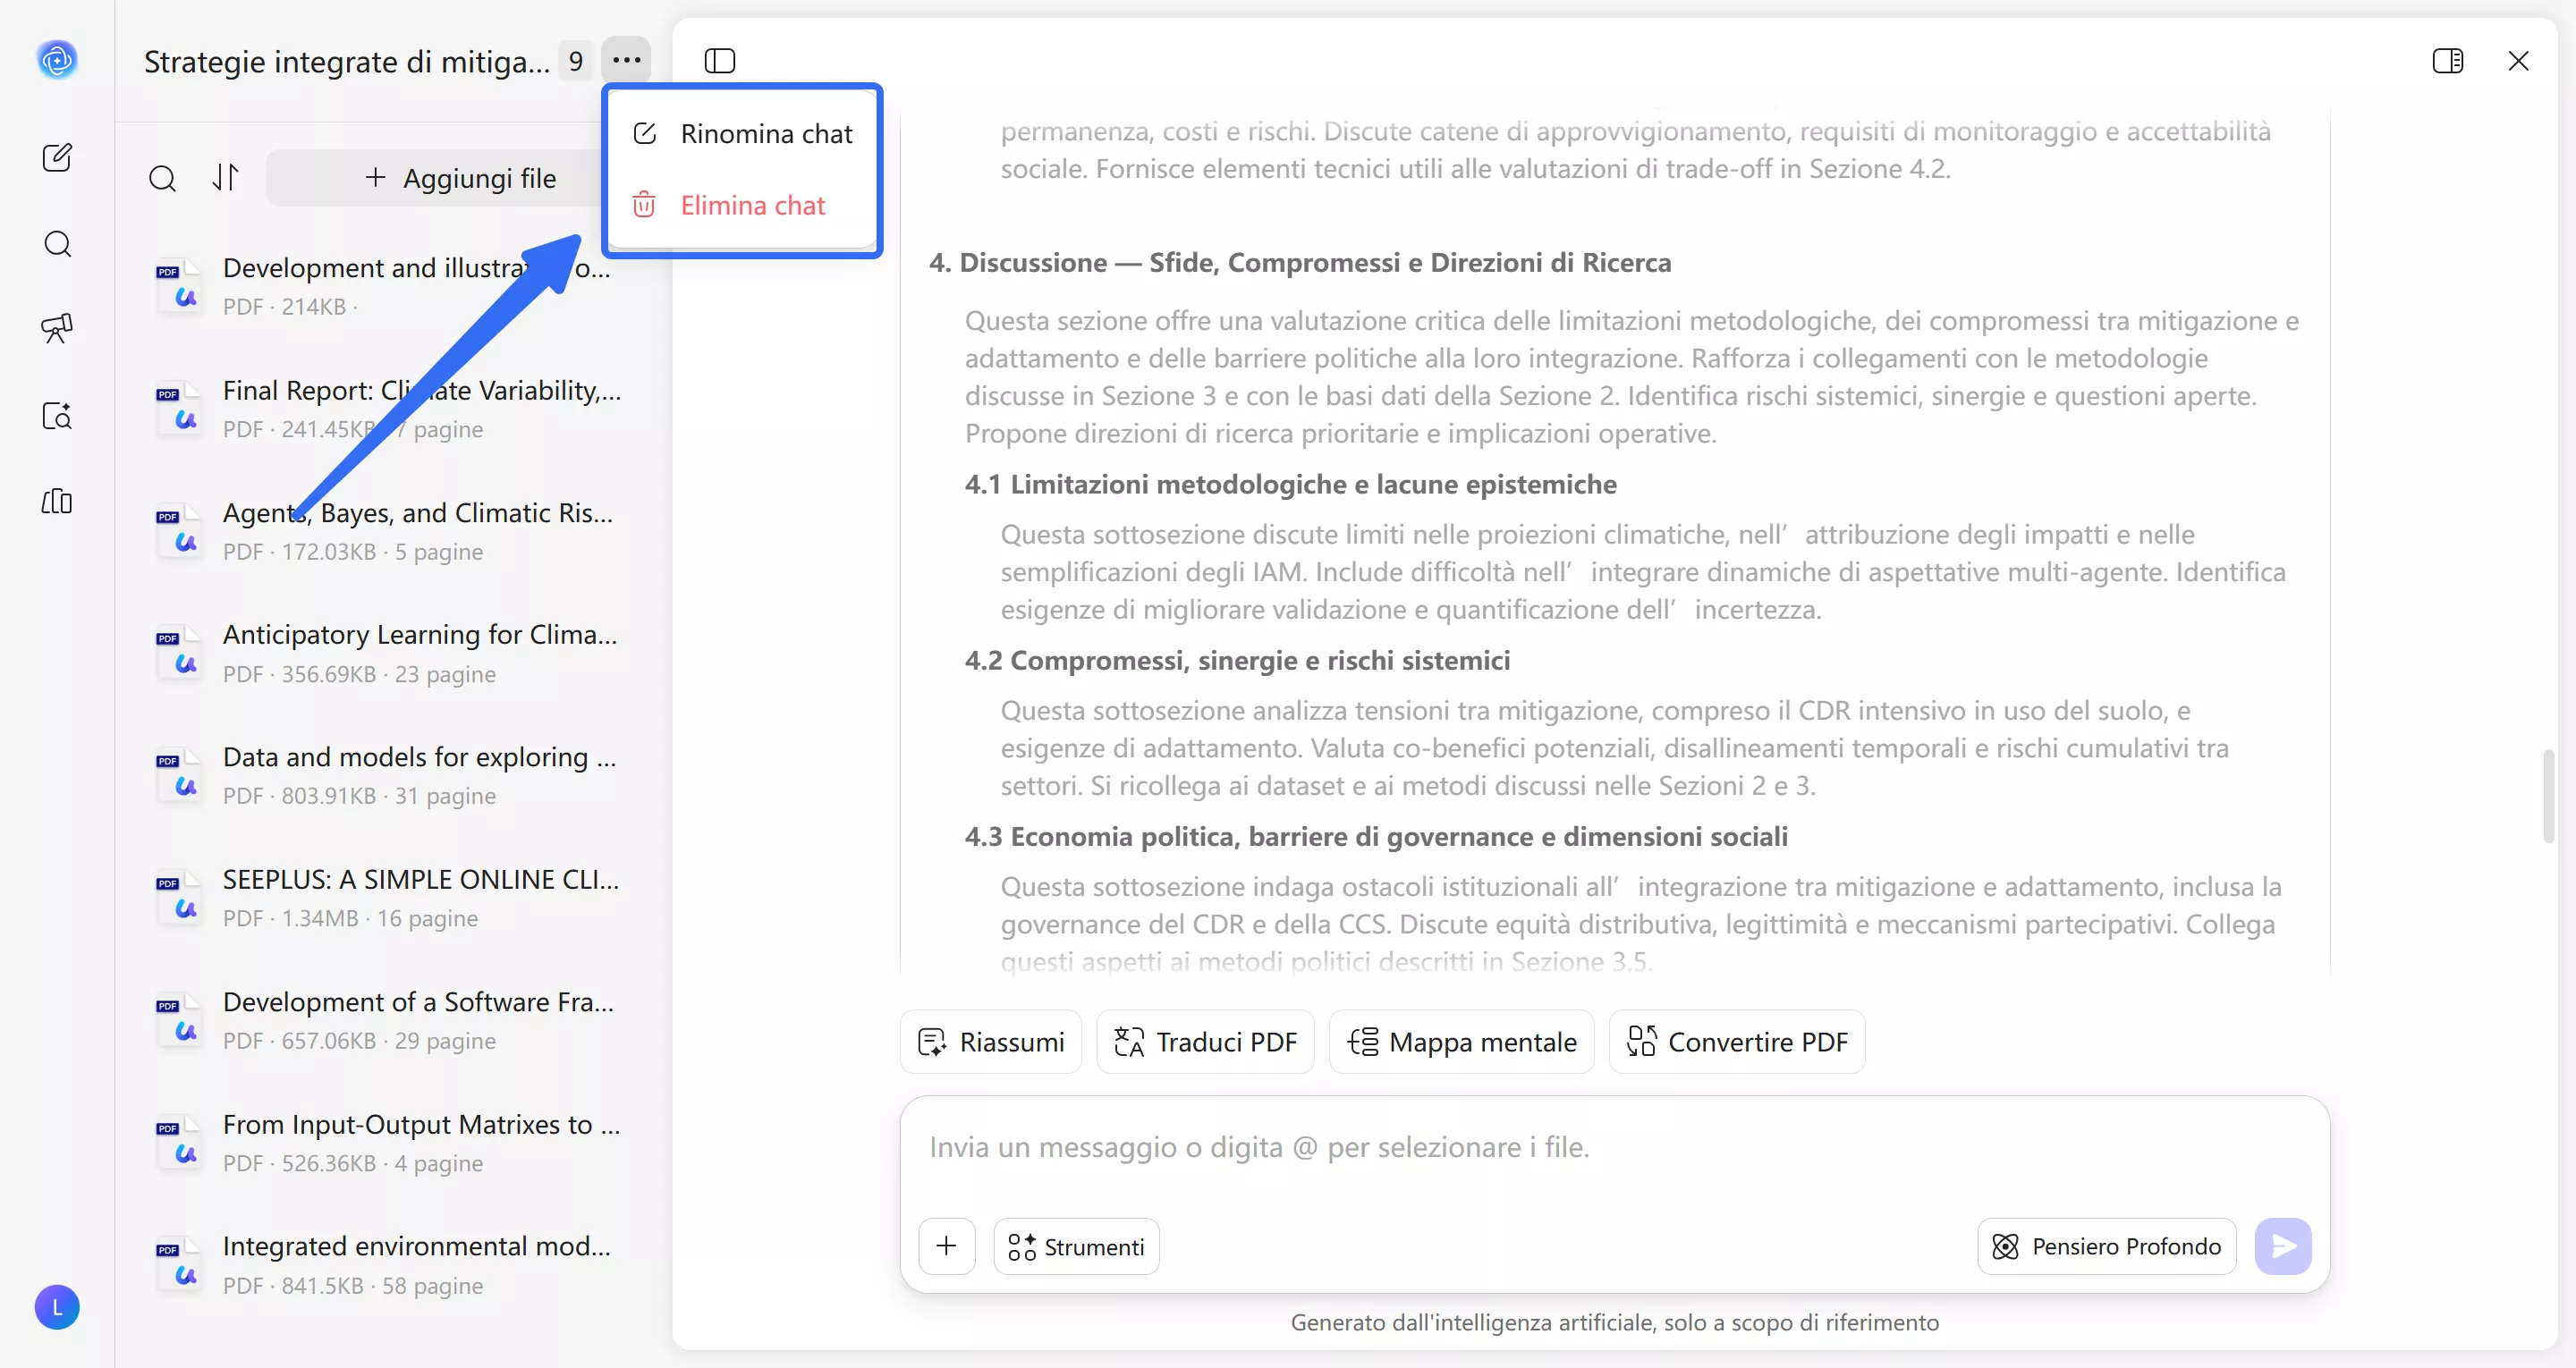
Task: Click the sort files arrows icon
Action: (226, 178)
